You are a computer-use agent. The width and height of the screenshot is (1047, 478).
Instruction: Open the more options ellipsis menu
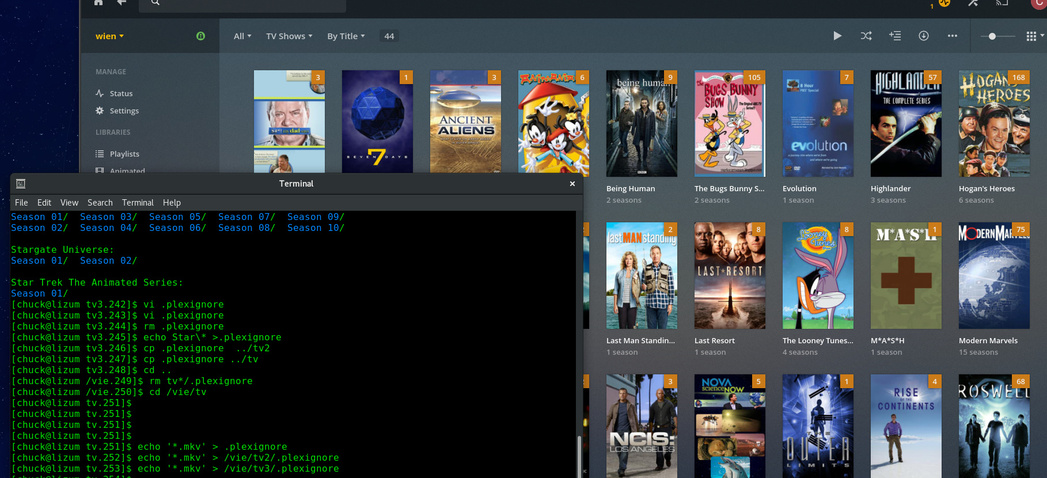(x=952, y=36)
